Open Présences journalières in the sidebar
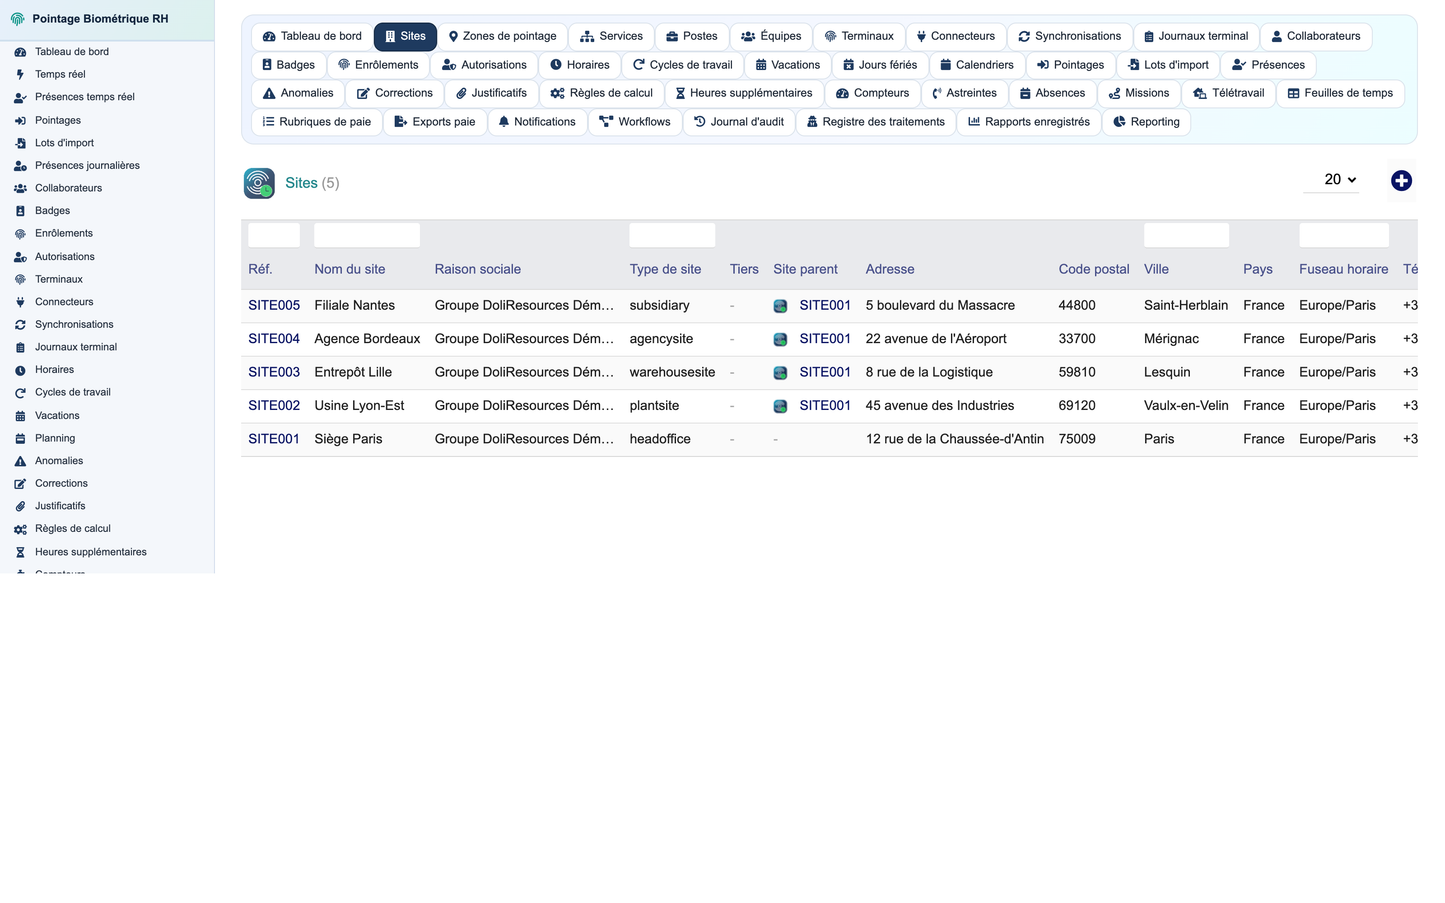Viewport: 1445px width, 903px height. [87, 165]
